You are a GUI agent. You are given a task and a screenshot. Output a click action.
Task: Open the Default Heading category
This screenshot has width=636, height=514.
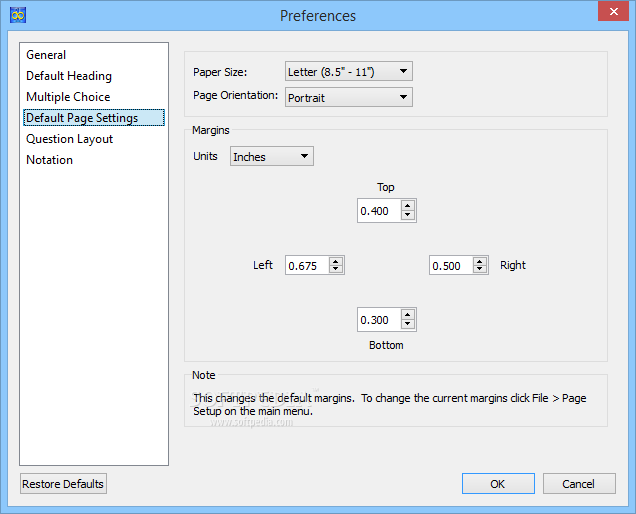69,76
